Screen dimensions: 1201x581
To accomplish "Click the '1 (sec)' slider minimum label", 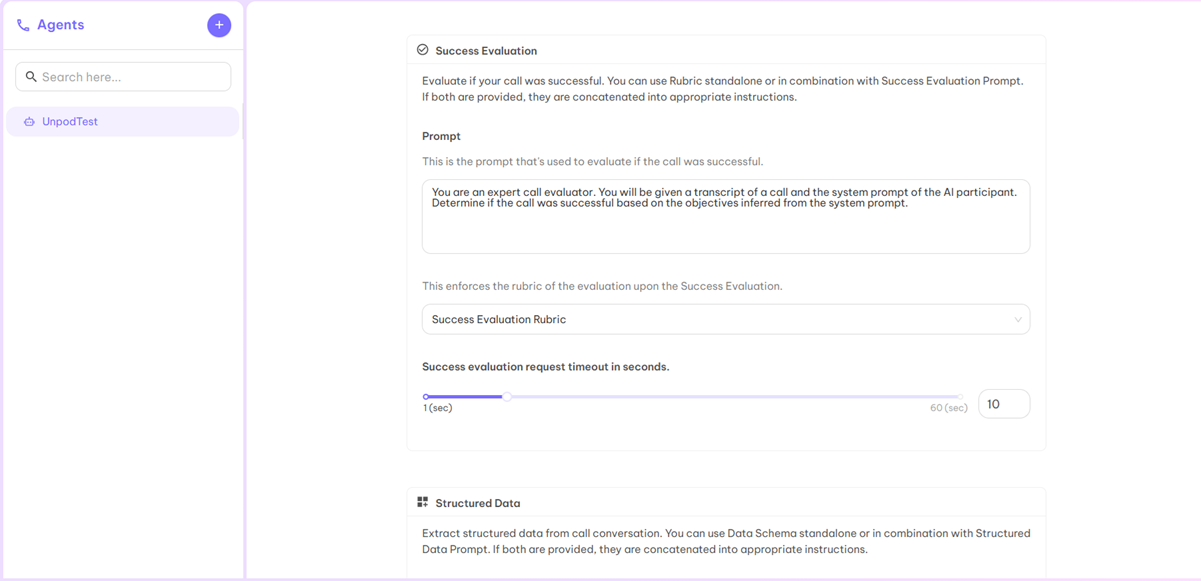I will [x=438, y=408].
